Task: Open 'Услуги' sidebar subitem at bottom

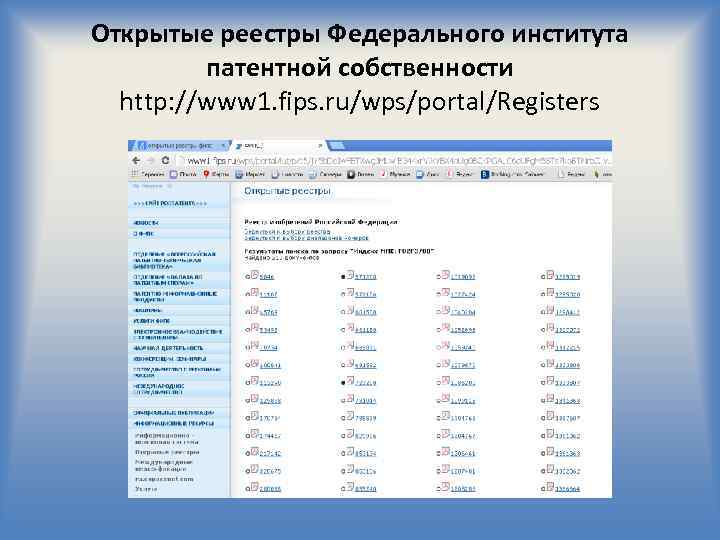Action: click(x=146, y=489)
